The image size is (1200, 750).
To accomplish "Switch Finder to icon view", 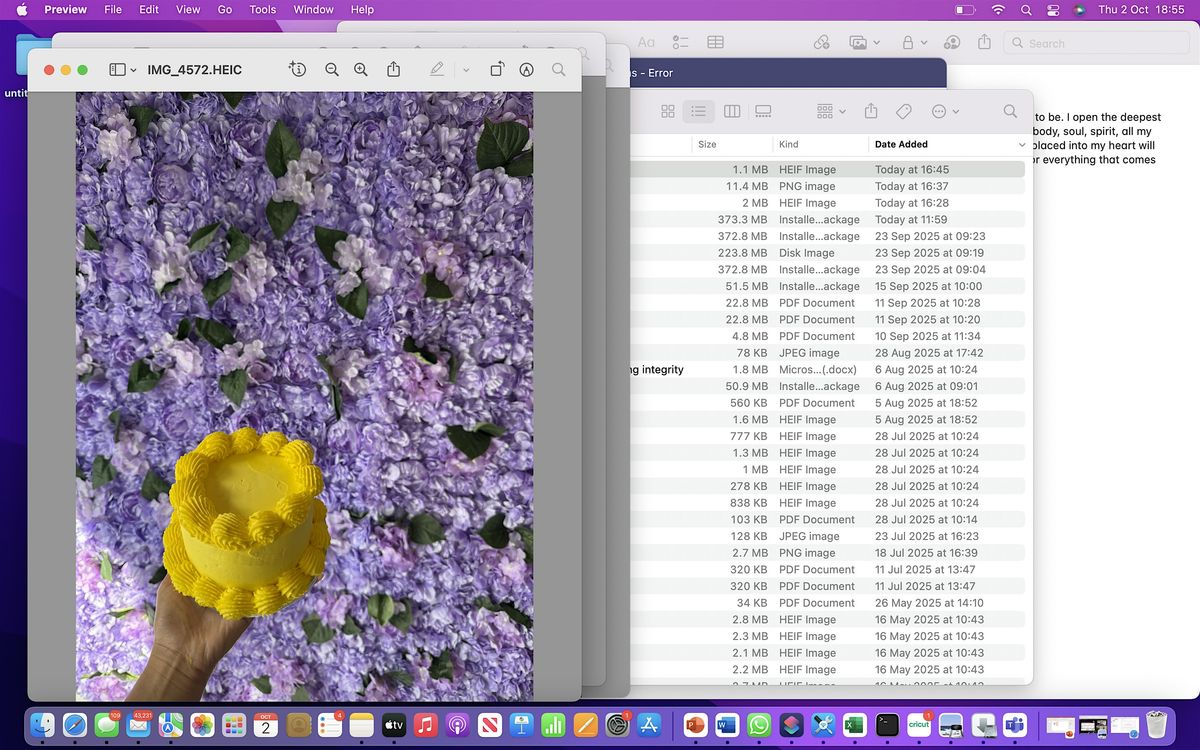I will (x=668, y=111).
